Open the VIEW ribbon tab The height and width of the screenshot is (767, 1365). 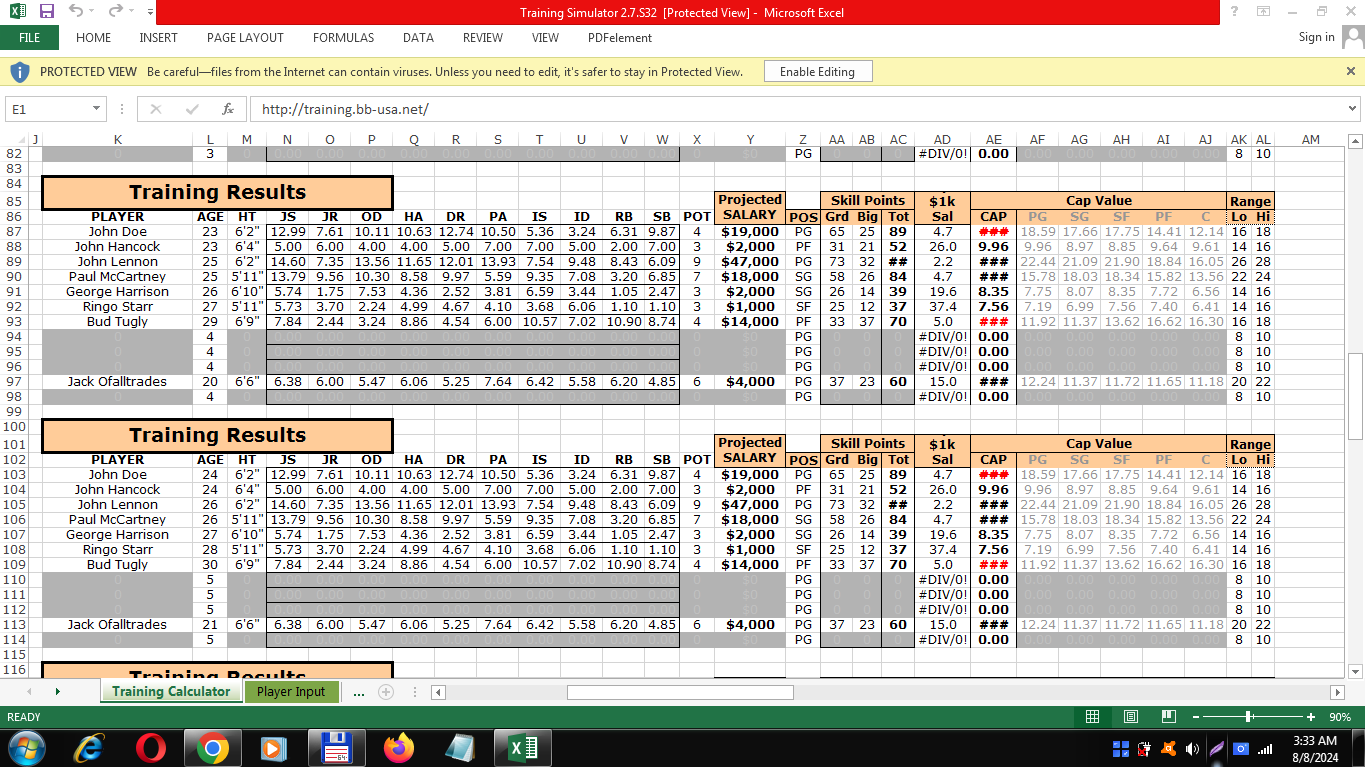click(x=545, y=38)
